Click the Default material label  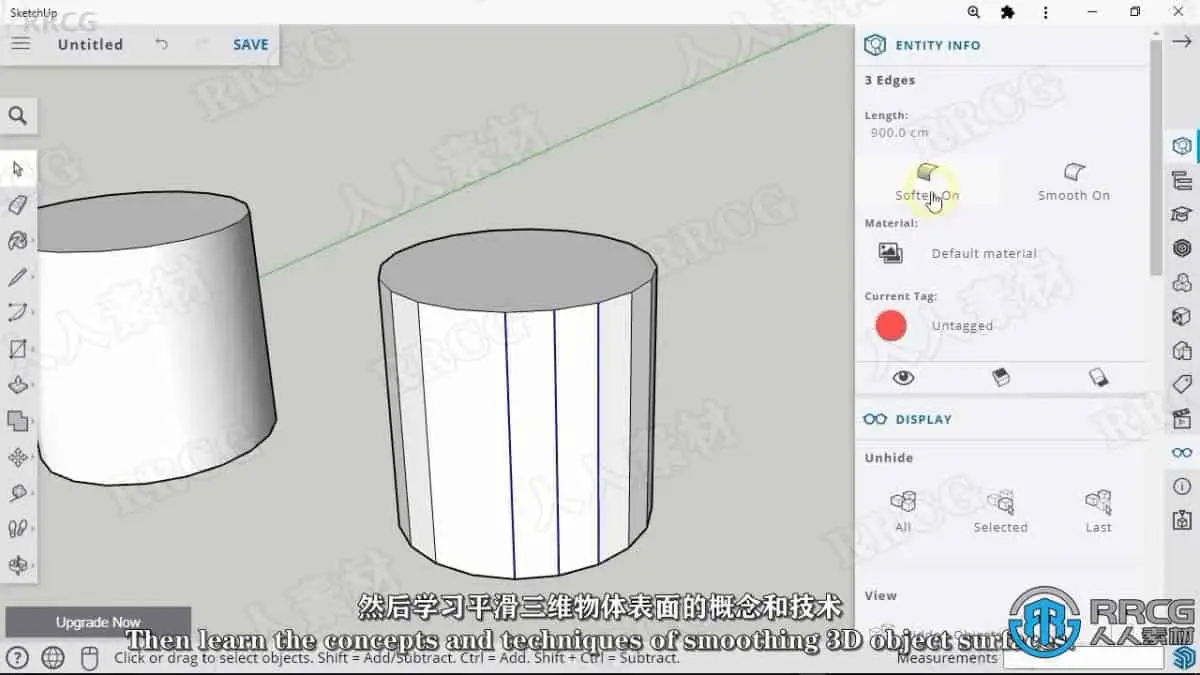tap(984, 253)
